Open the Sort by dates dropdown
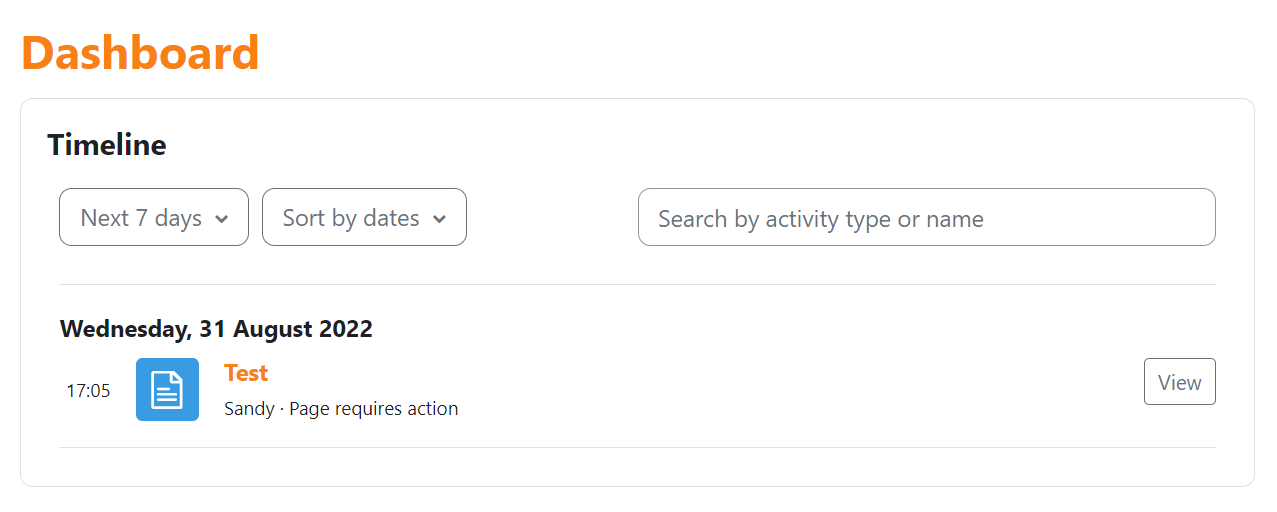 click(364, 217)
